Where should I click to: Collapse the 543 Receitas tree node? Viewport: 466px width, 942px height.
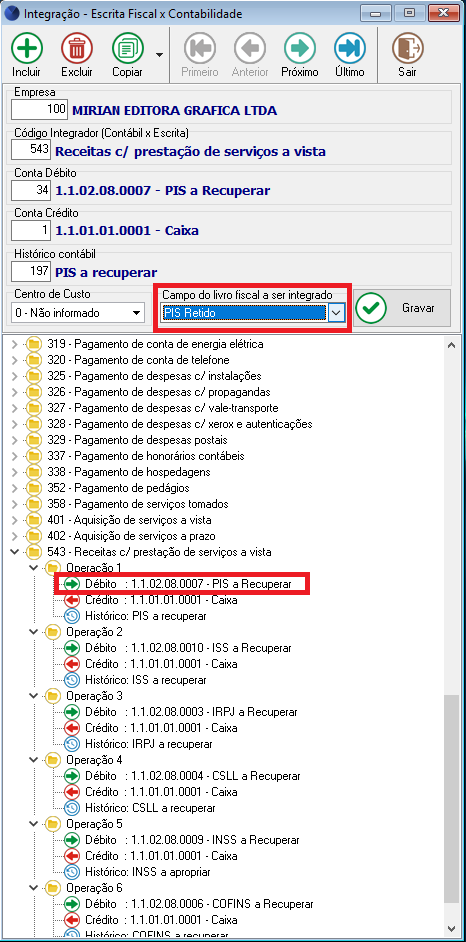[x=14, y=552]
